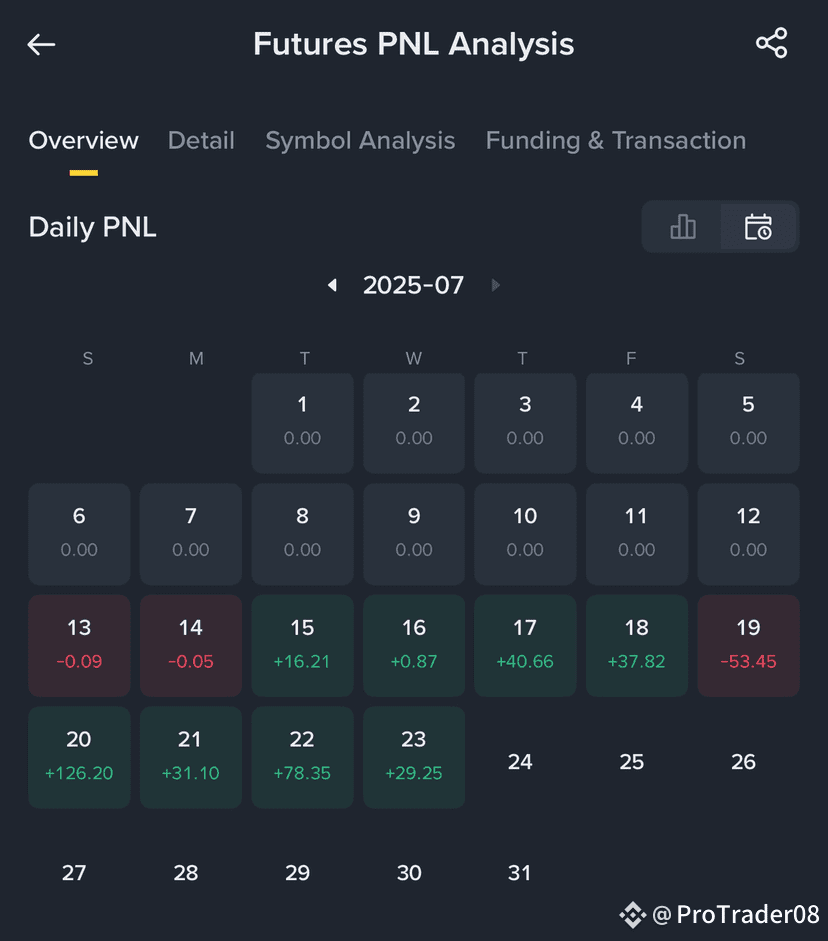This screenshot has width=828, height=941.
Task: Open day 17 showing +40.66
Action: 525,646
